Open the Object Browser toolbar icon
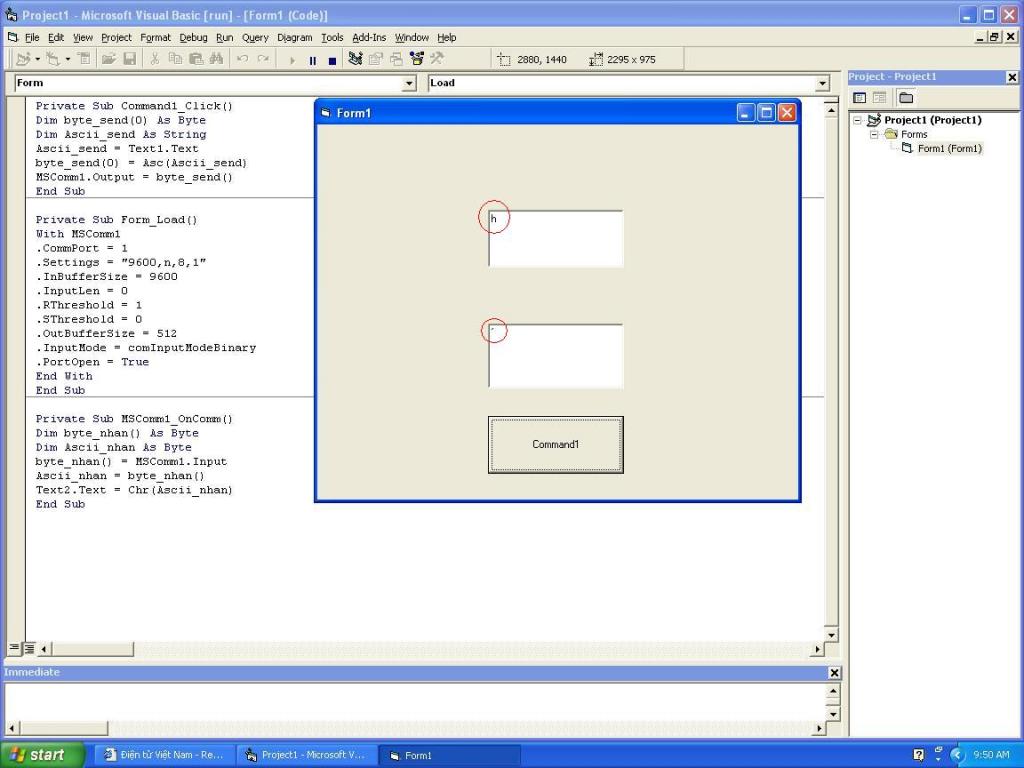Viewport: 1024px width, 768px height. pyautogui.click(x=416, y=59)
